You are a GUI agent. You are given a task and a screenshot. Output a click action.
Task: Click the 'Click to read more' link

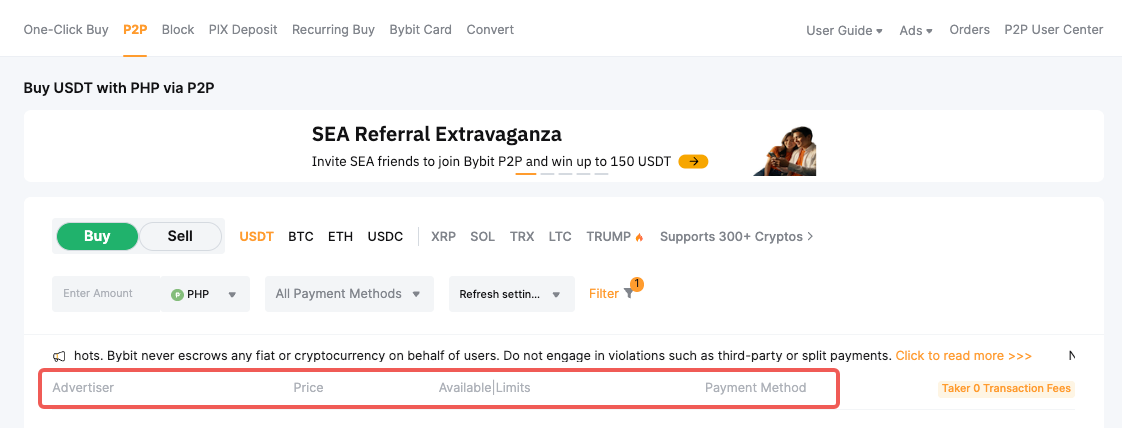(963, 356)
